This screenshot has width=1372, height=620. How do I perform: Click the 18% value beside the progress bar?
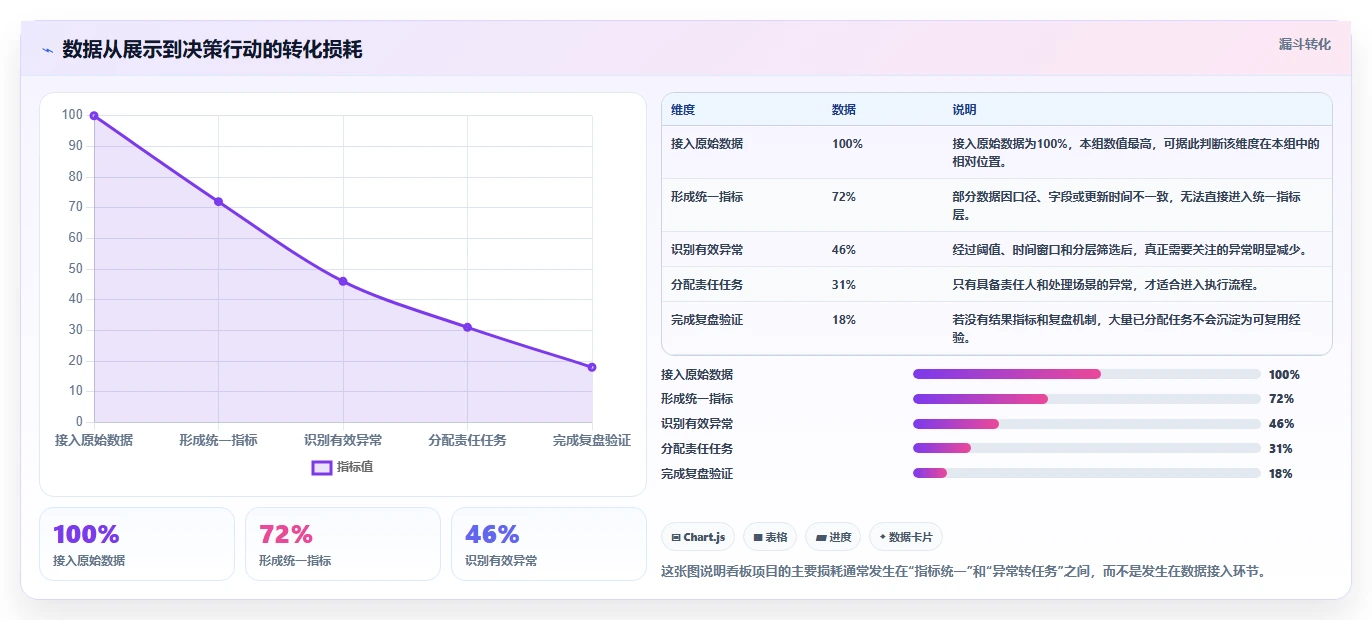click(x=1281, y=474)
